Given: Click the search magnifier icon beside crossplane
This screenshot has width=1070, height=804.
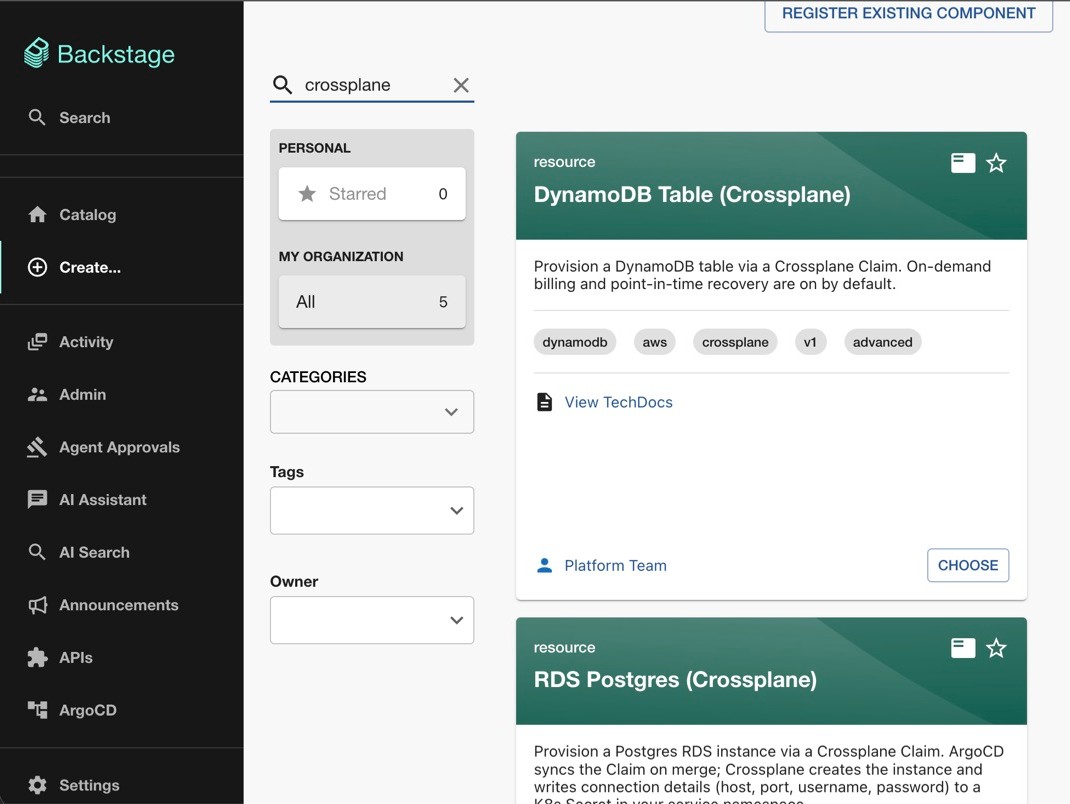Looking at the screenshot, I should 283,85.
